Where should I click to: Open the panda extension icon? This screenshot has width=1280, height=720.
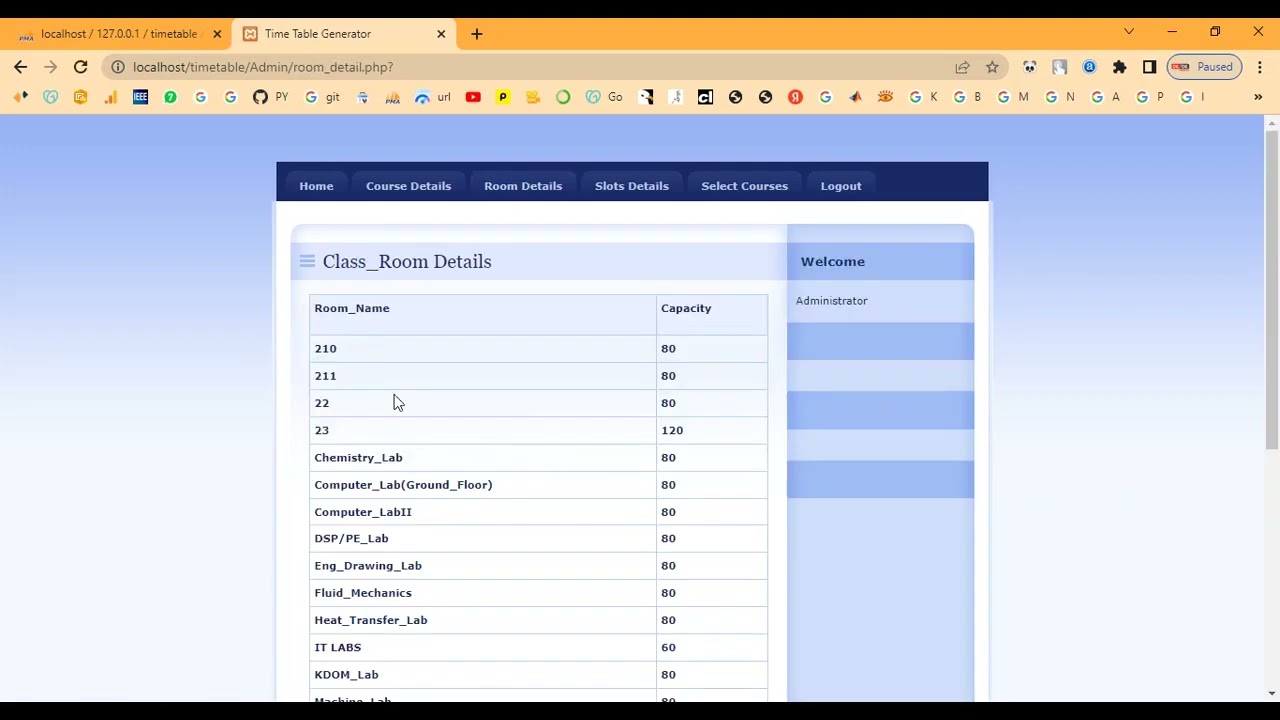pos(1030,67)
